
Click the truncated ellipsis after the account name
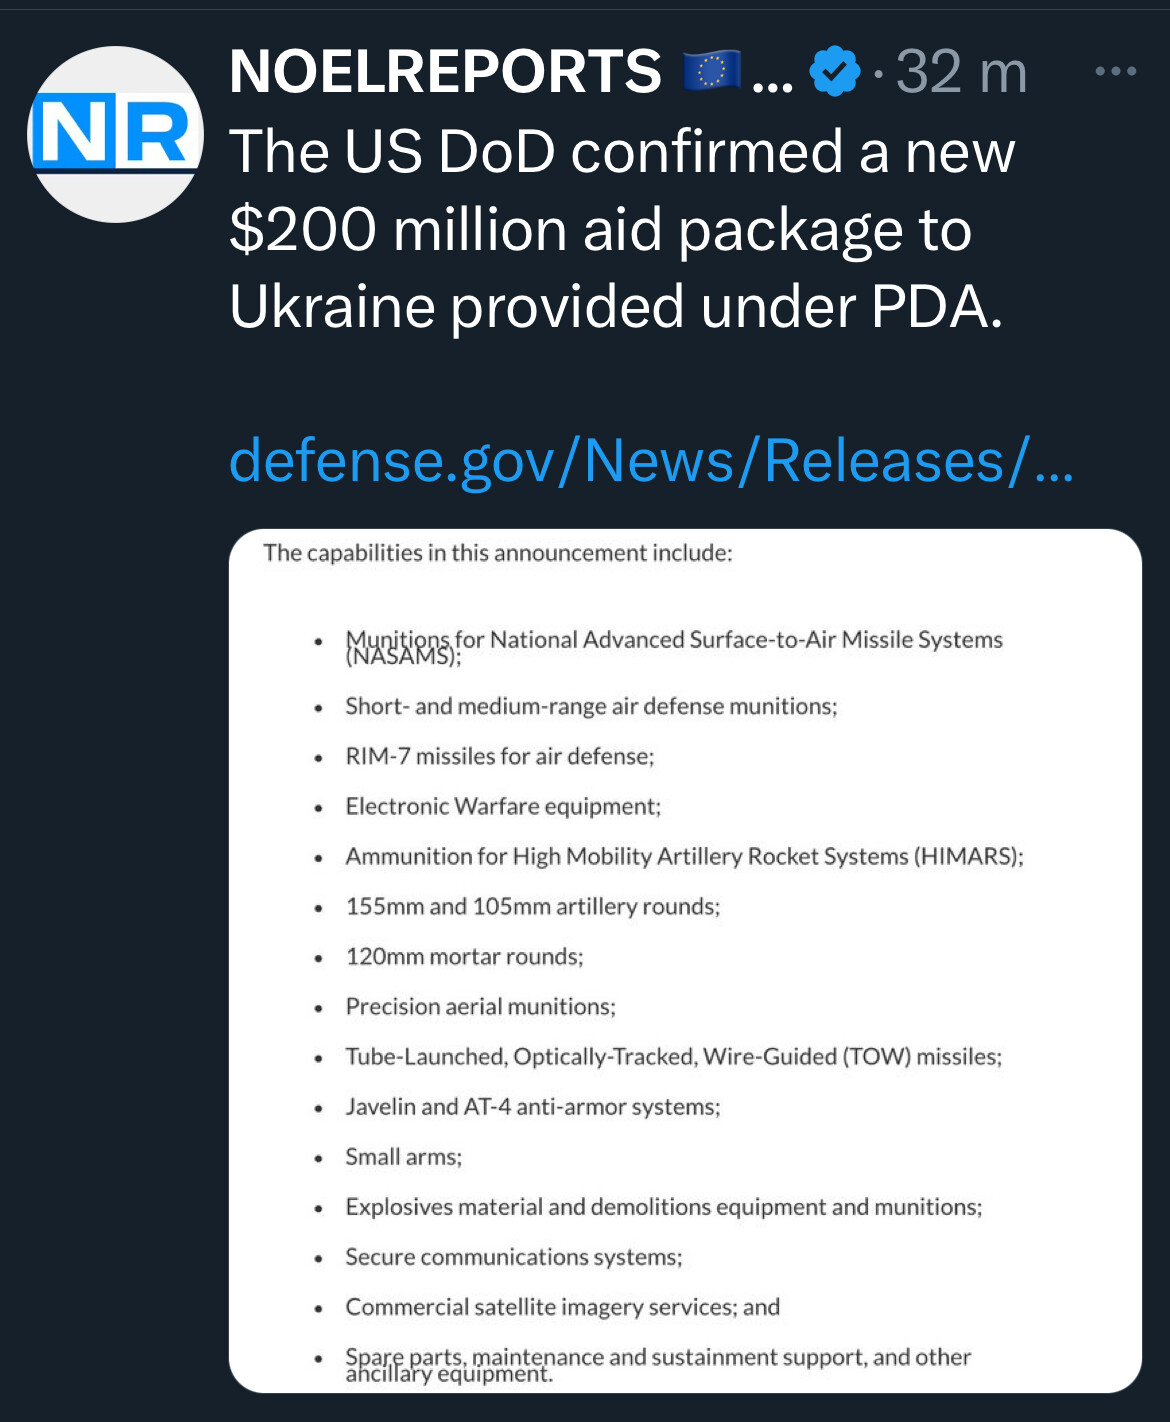click(771, 76)
